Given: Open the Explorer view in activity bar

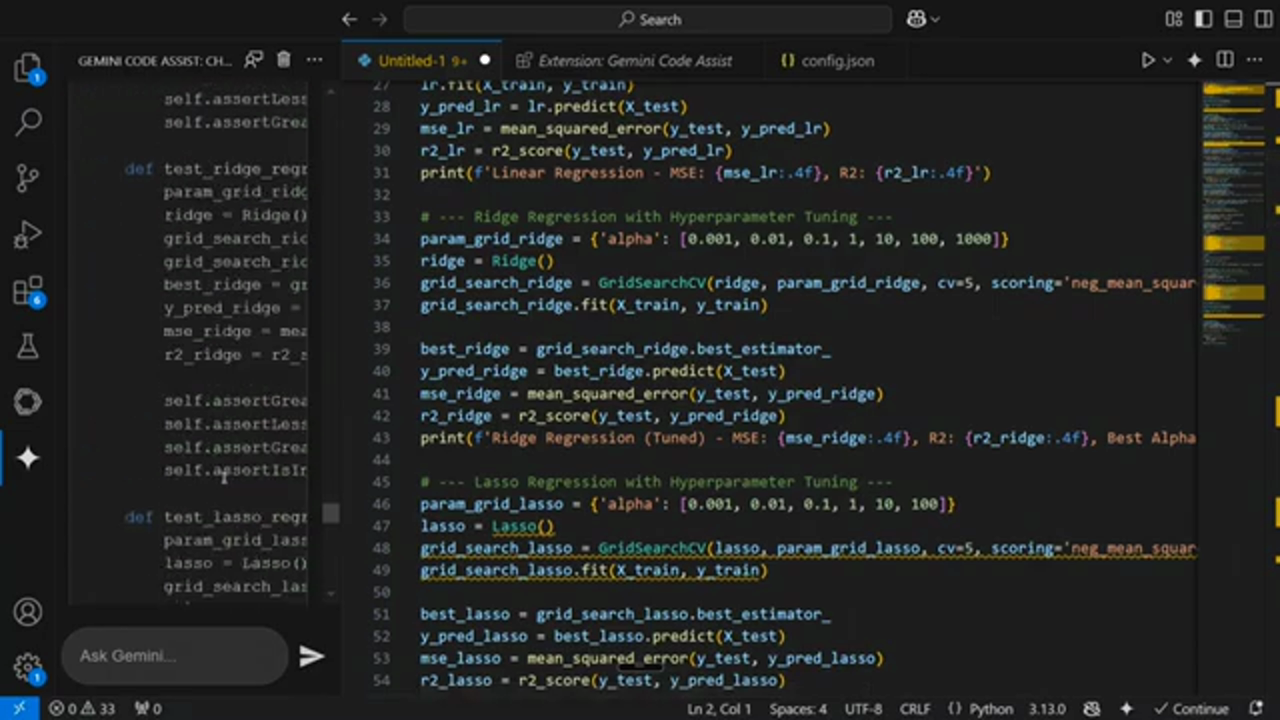Looking at the screenshot, I should [28, 68].
